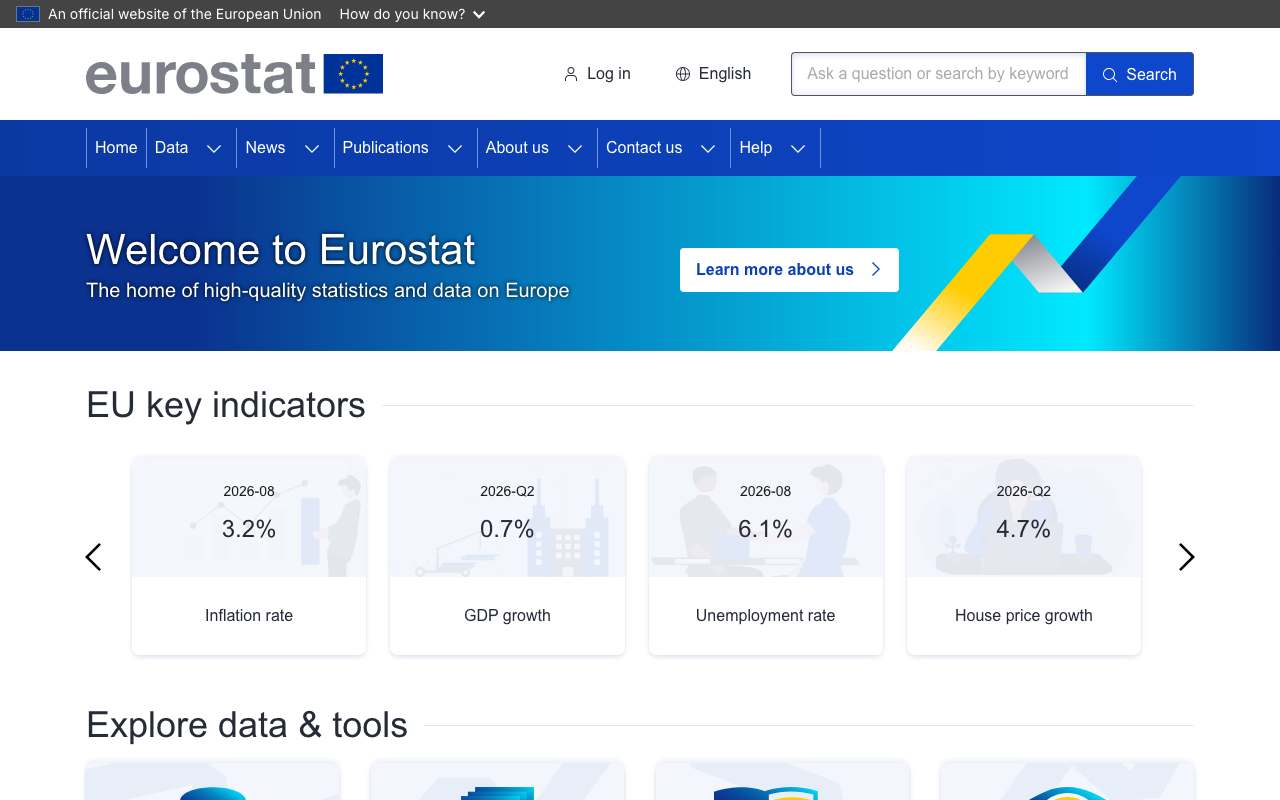This screenshot has height=800, width=1280.
Task: Expand the News menu chevron
Action: pyautogui.click(x=312, y=149)
